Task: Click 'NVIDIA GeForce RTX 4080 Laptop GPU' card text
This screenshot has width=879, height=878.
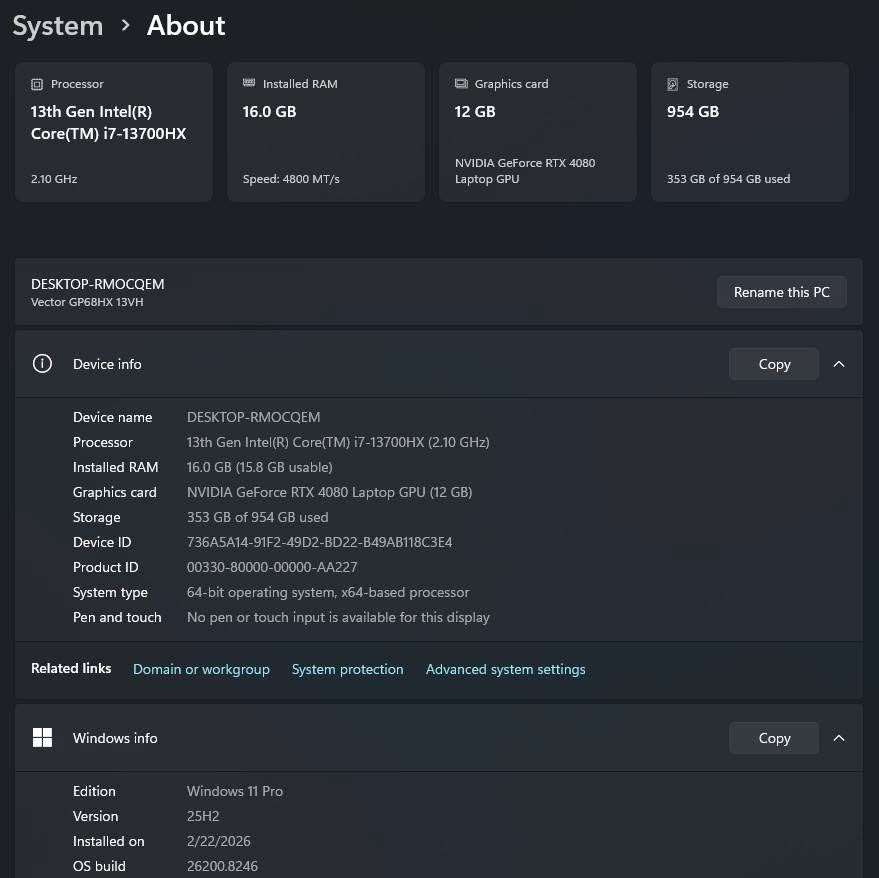Action: pos(525,171)
